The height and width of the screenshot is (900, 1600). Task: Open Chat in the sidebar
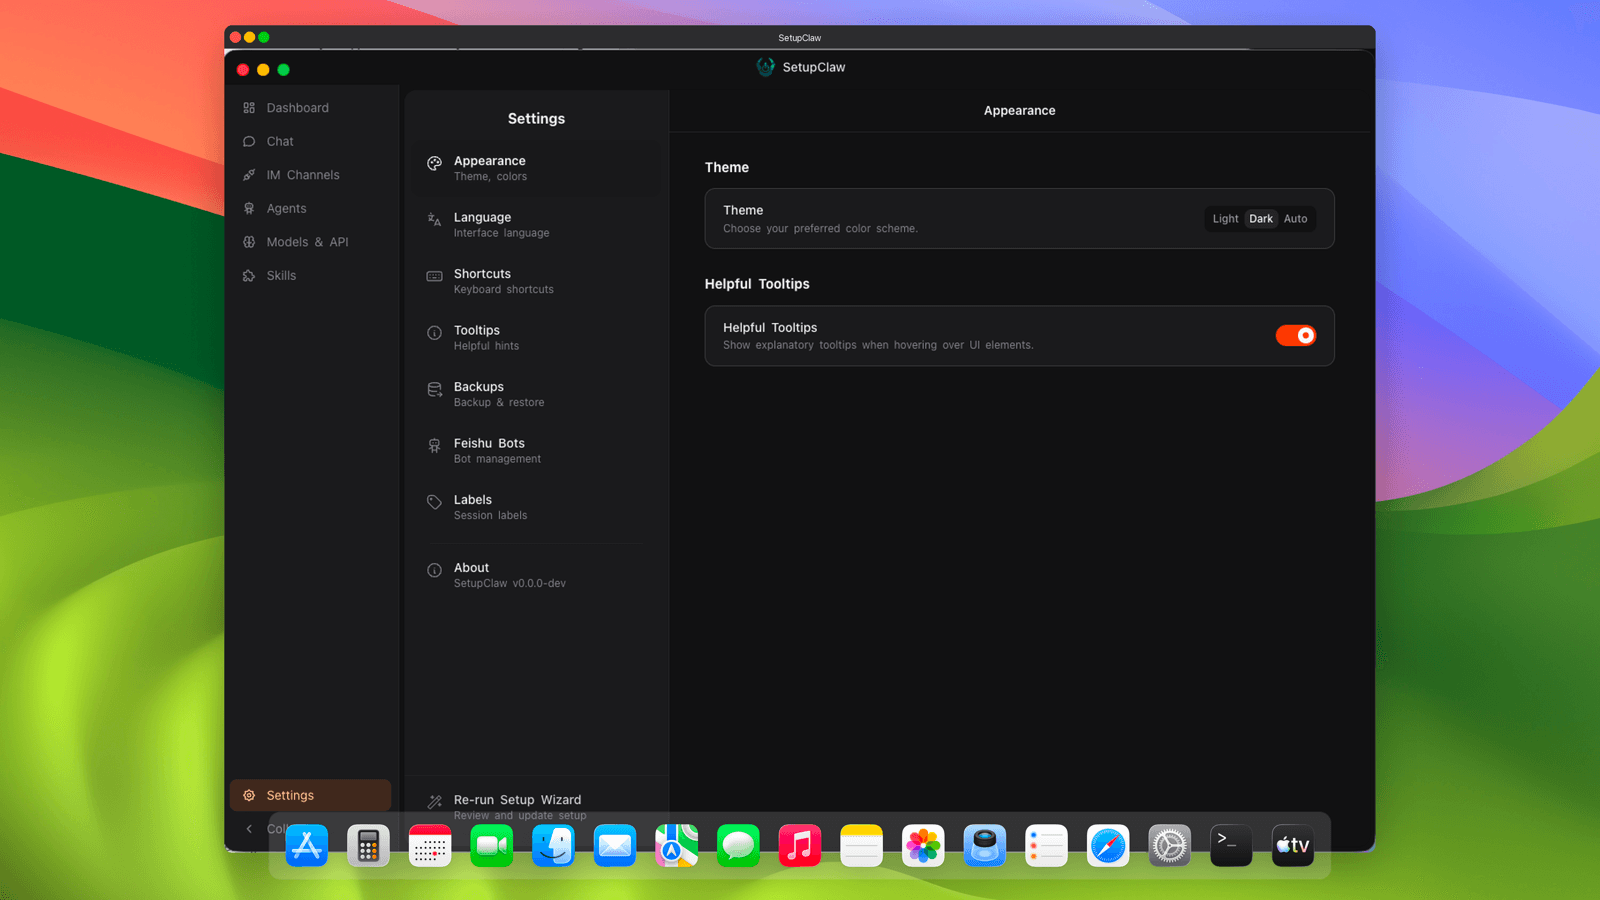[310, 141]
